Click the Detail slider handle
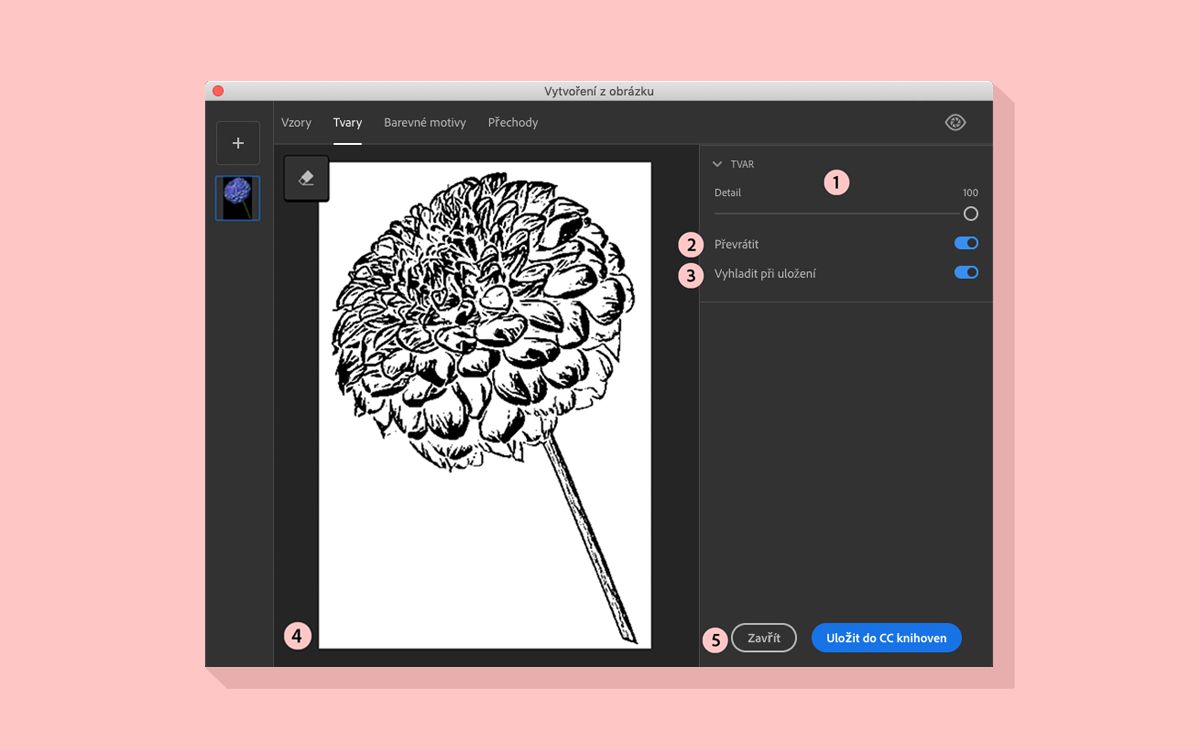1200x750 pixels. pos(970,213)
